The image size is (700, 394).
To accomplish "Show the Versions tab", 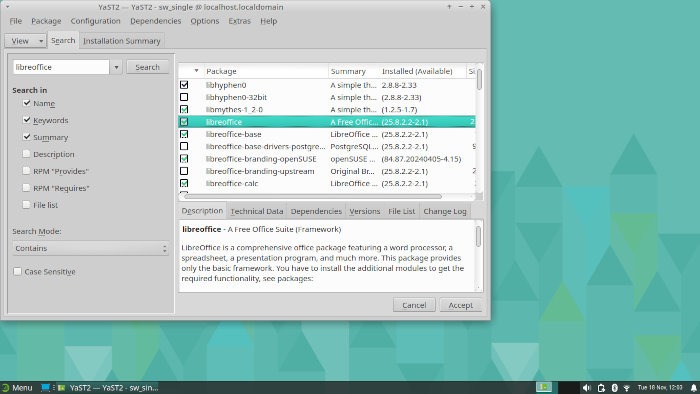I will pos(364,211).
